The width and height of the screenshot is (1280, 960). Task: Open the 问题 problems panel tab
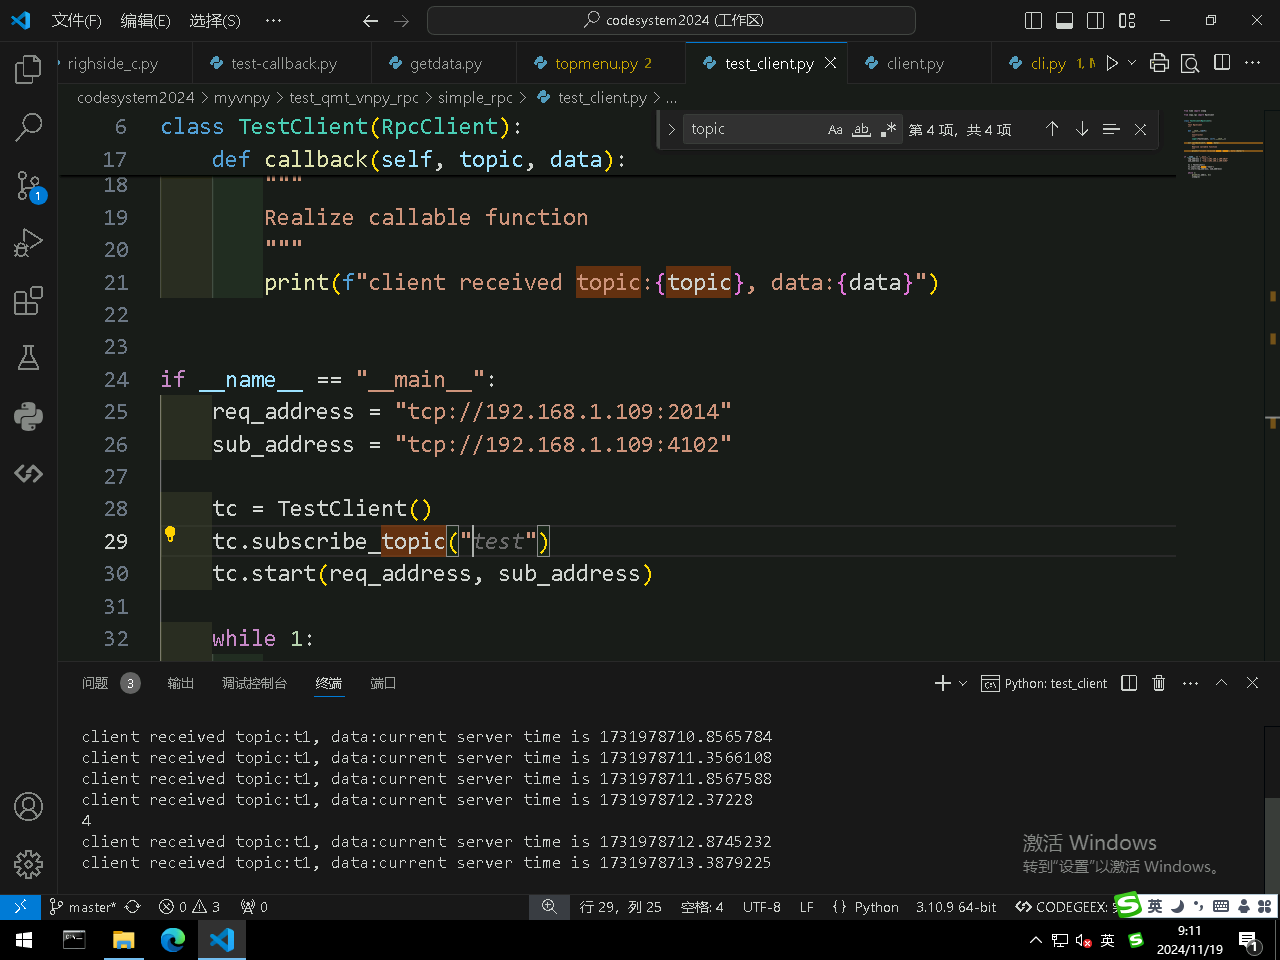pyautogui.click(x=95, y=683)
